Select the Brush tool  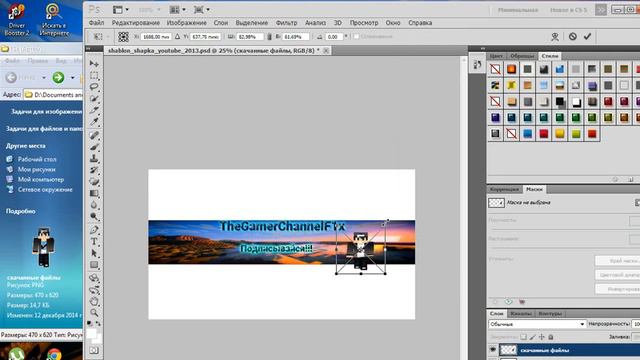(x=94, y=147)
